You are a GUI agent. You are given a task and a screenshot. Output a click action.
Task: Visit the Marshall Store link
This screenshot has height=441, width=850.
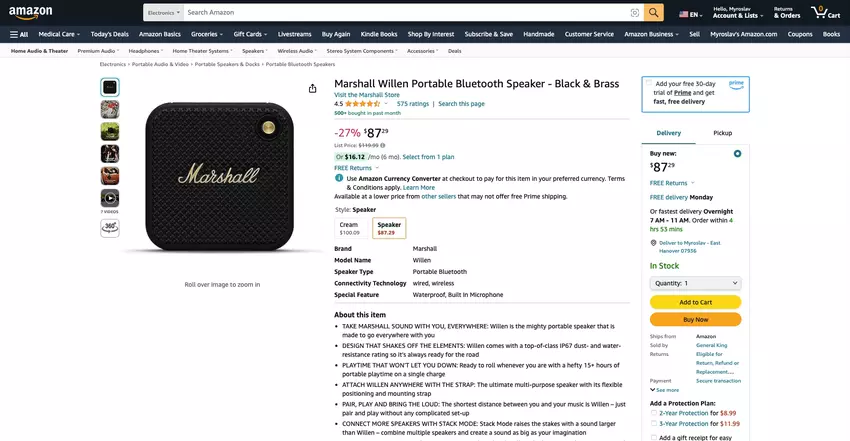367,94
